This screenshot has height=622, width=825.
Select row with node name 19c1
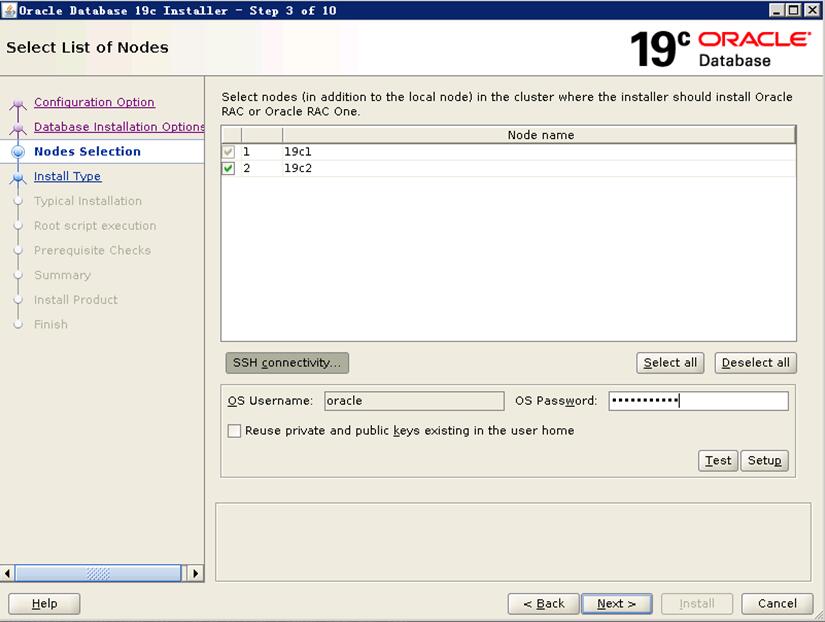[x=509, y=152]
